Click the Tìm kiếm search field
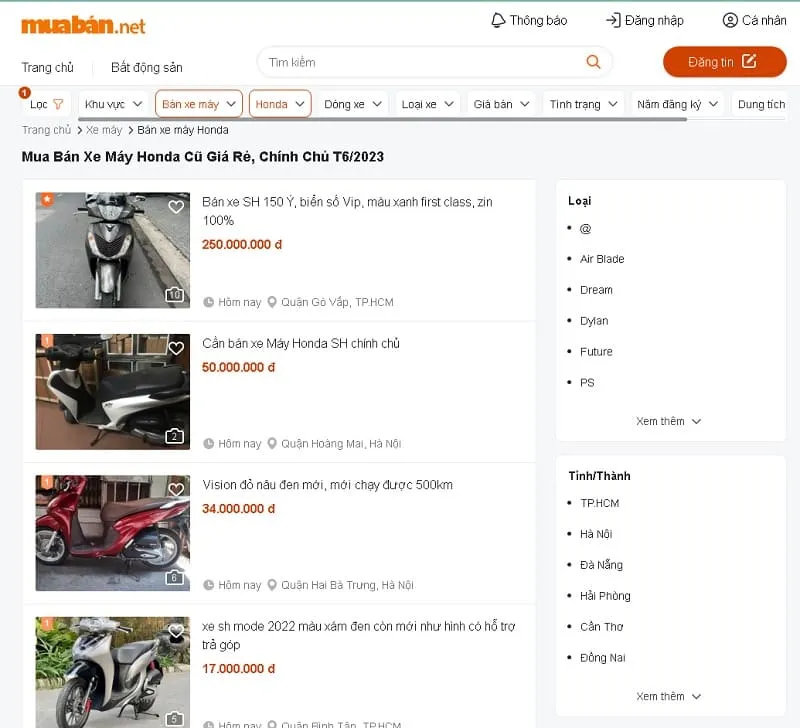Screen dimensions: 800x728 click(420, 62)
